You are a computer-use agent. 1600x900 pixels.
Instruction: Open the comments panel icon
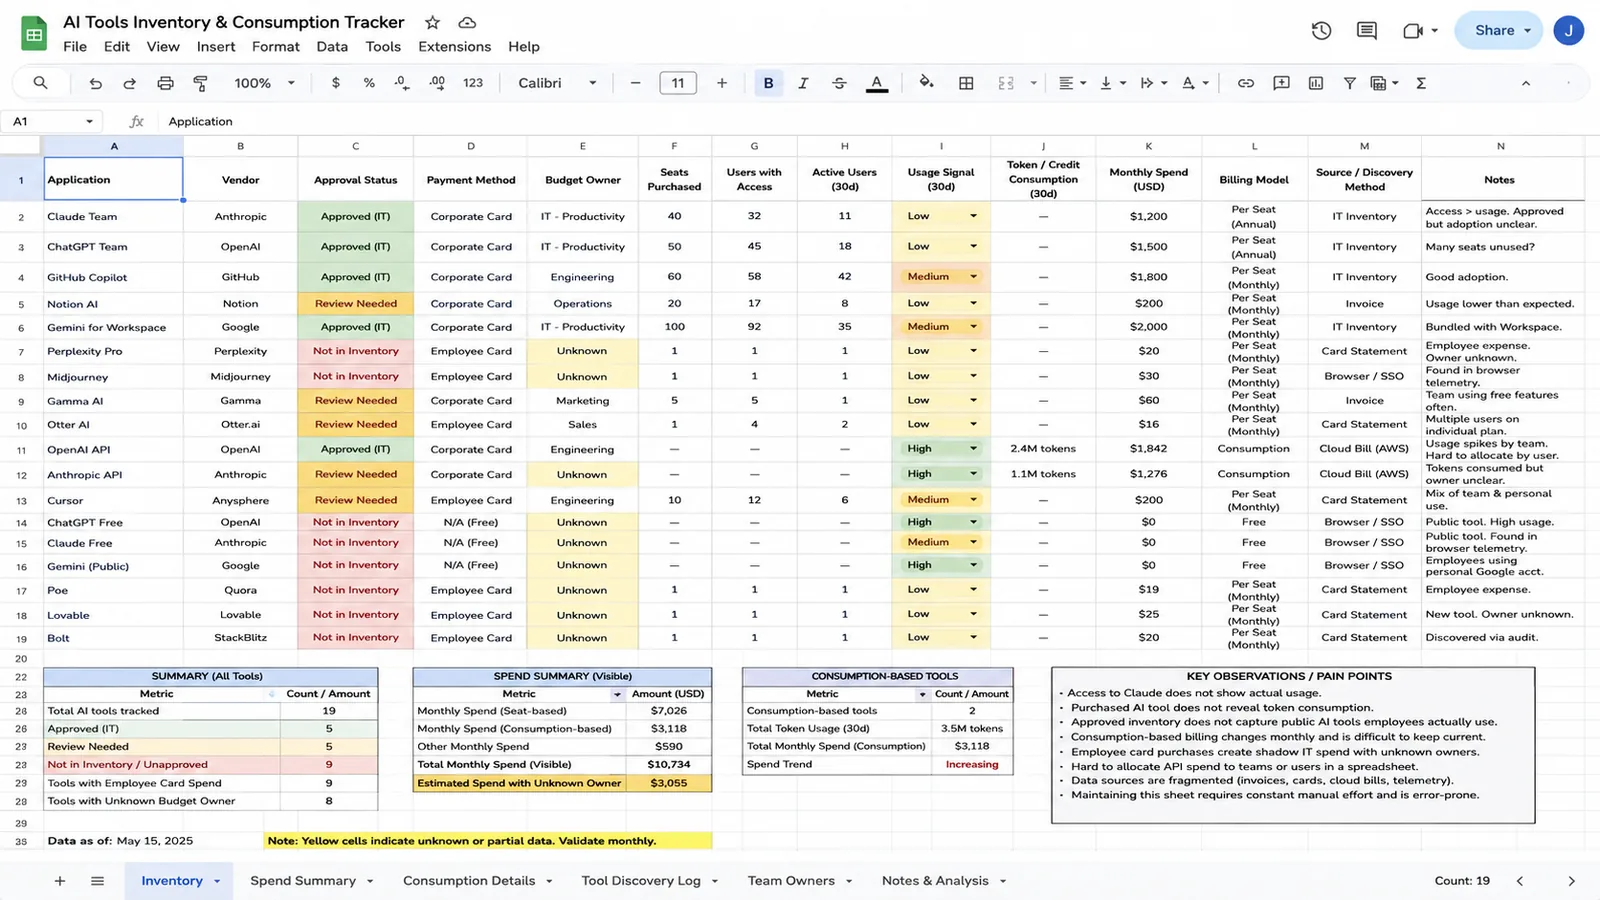(1367, 31)
